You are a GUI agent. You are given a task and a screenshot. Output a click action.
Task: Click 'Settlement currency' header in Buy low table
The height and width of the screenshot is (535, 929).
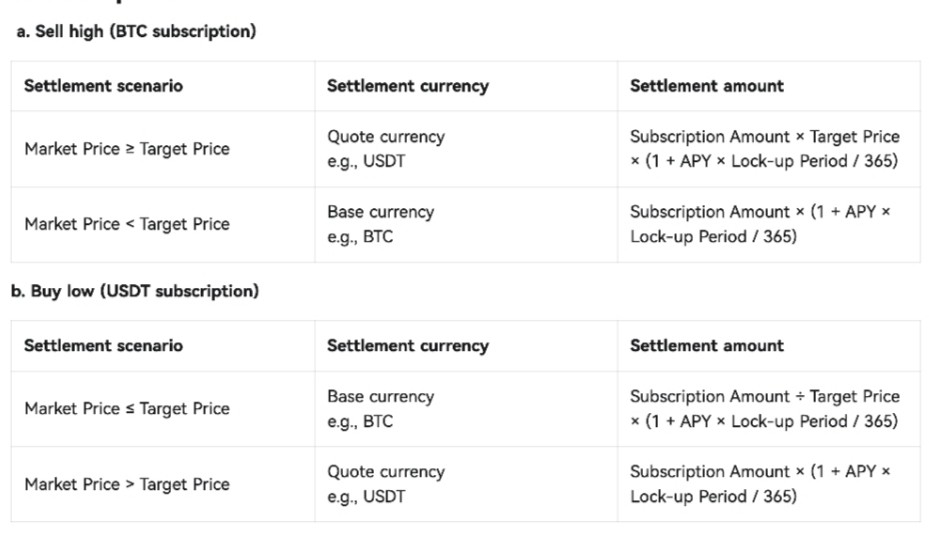tap(407, 346)
